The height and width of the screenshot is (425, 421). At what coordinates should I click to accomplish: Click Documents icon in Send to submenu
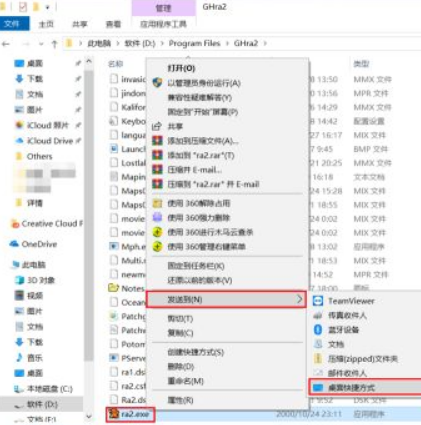(318, 344)
